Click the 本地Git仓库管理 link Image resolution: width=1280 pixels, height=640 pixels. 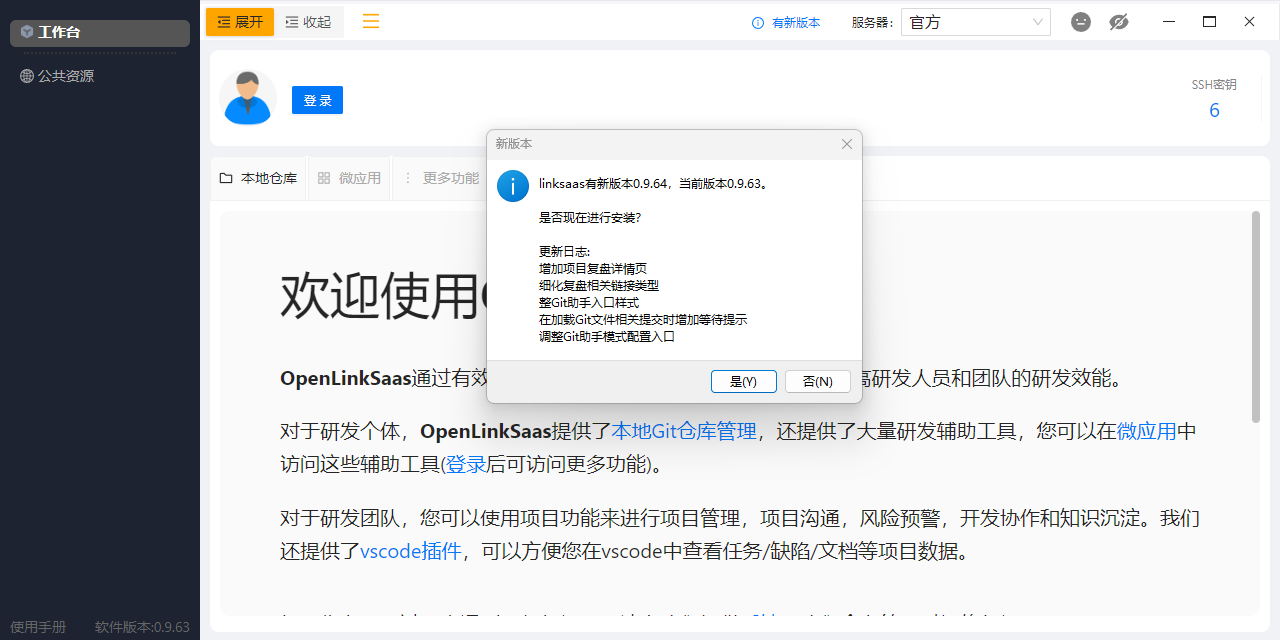684,431
